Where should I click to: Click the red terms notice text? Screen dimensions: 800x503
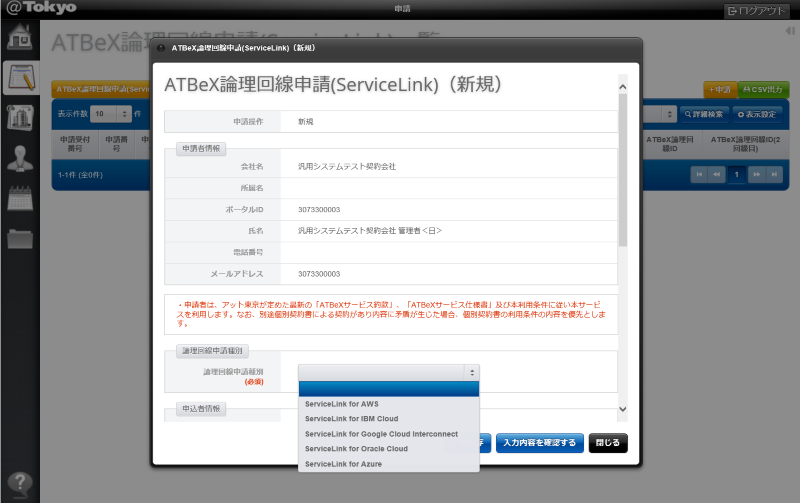coord(391,314)
